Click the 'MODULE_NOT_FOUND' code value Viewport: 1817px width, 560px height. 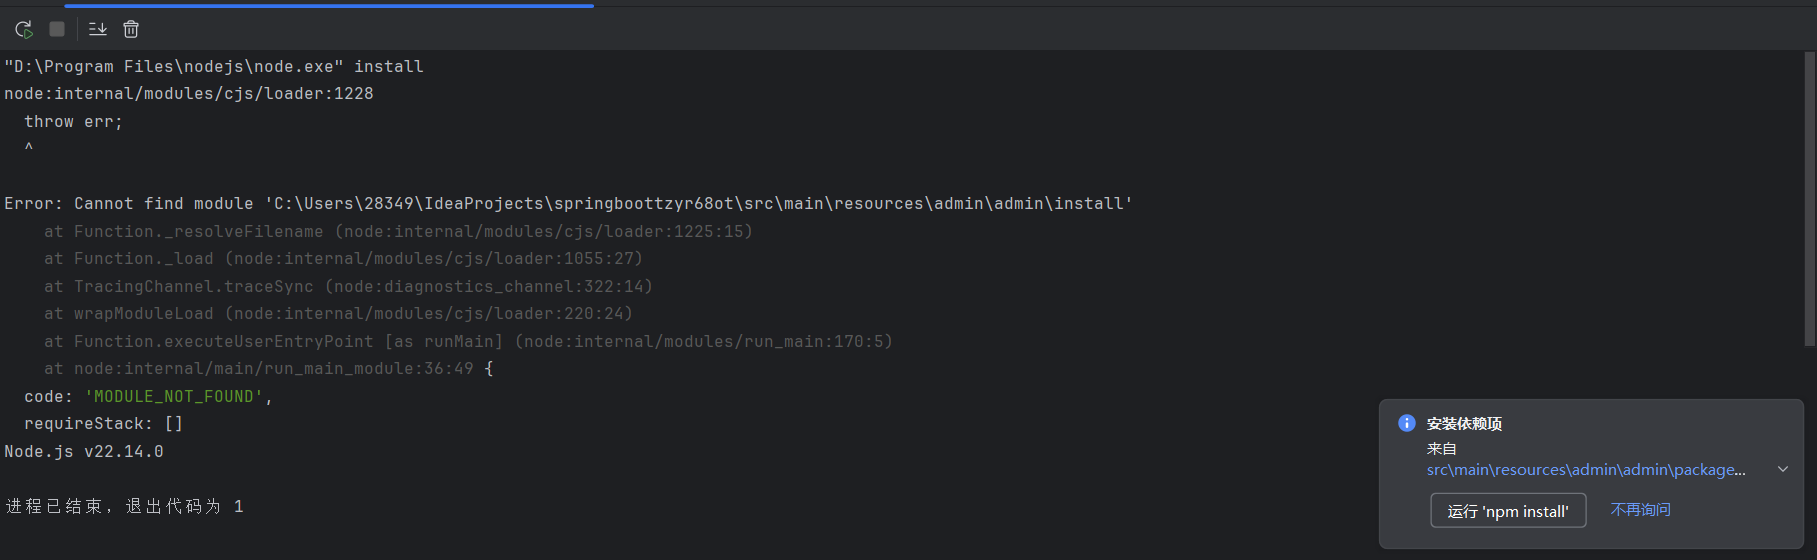(174, 396)
